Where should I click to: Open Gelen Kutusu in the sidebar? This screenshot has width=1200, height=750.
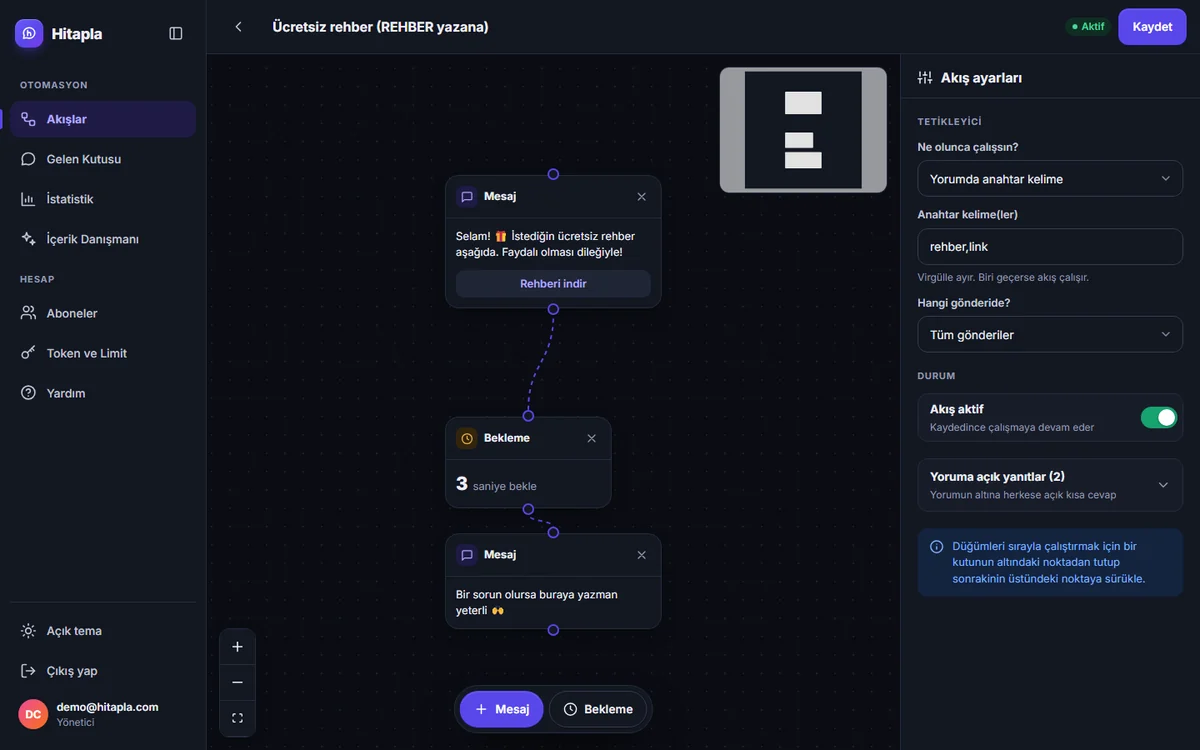[x=103, y=159]
